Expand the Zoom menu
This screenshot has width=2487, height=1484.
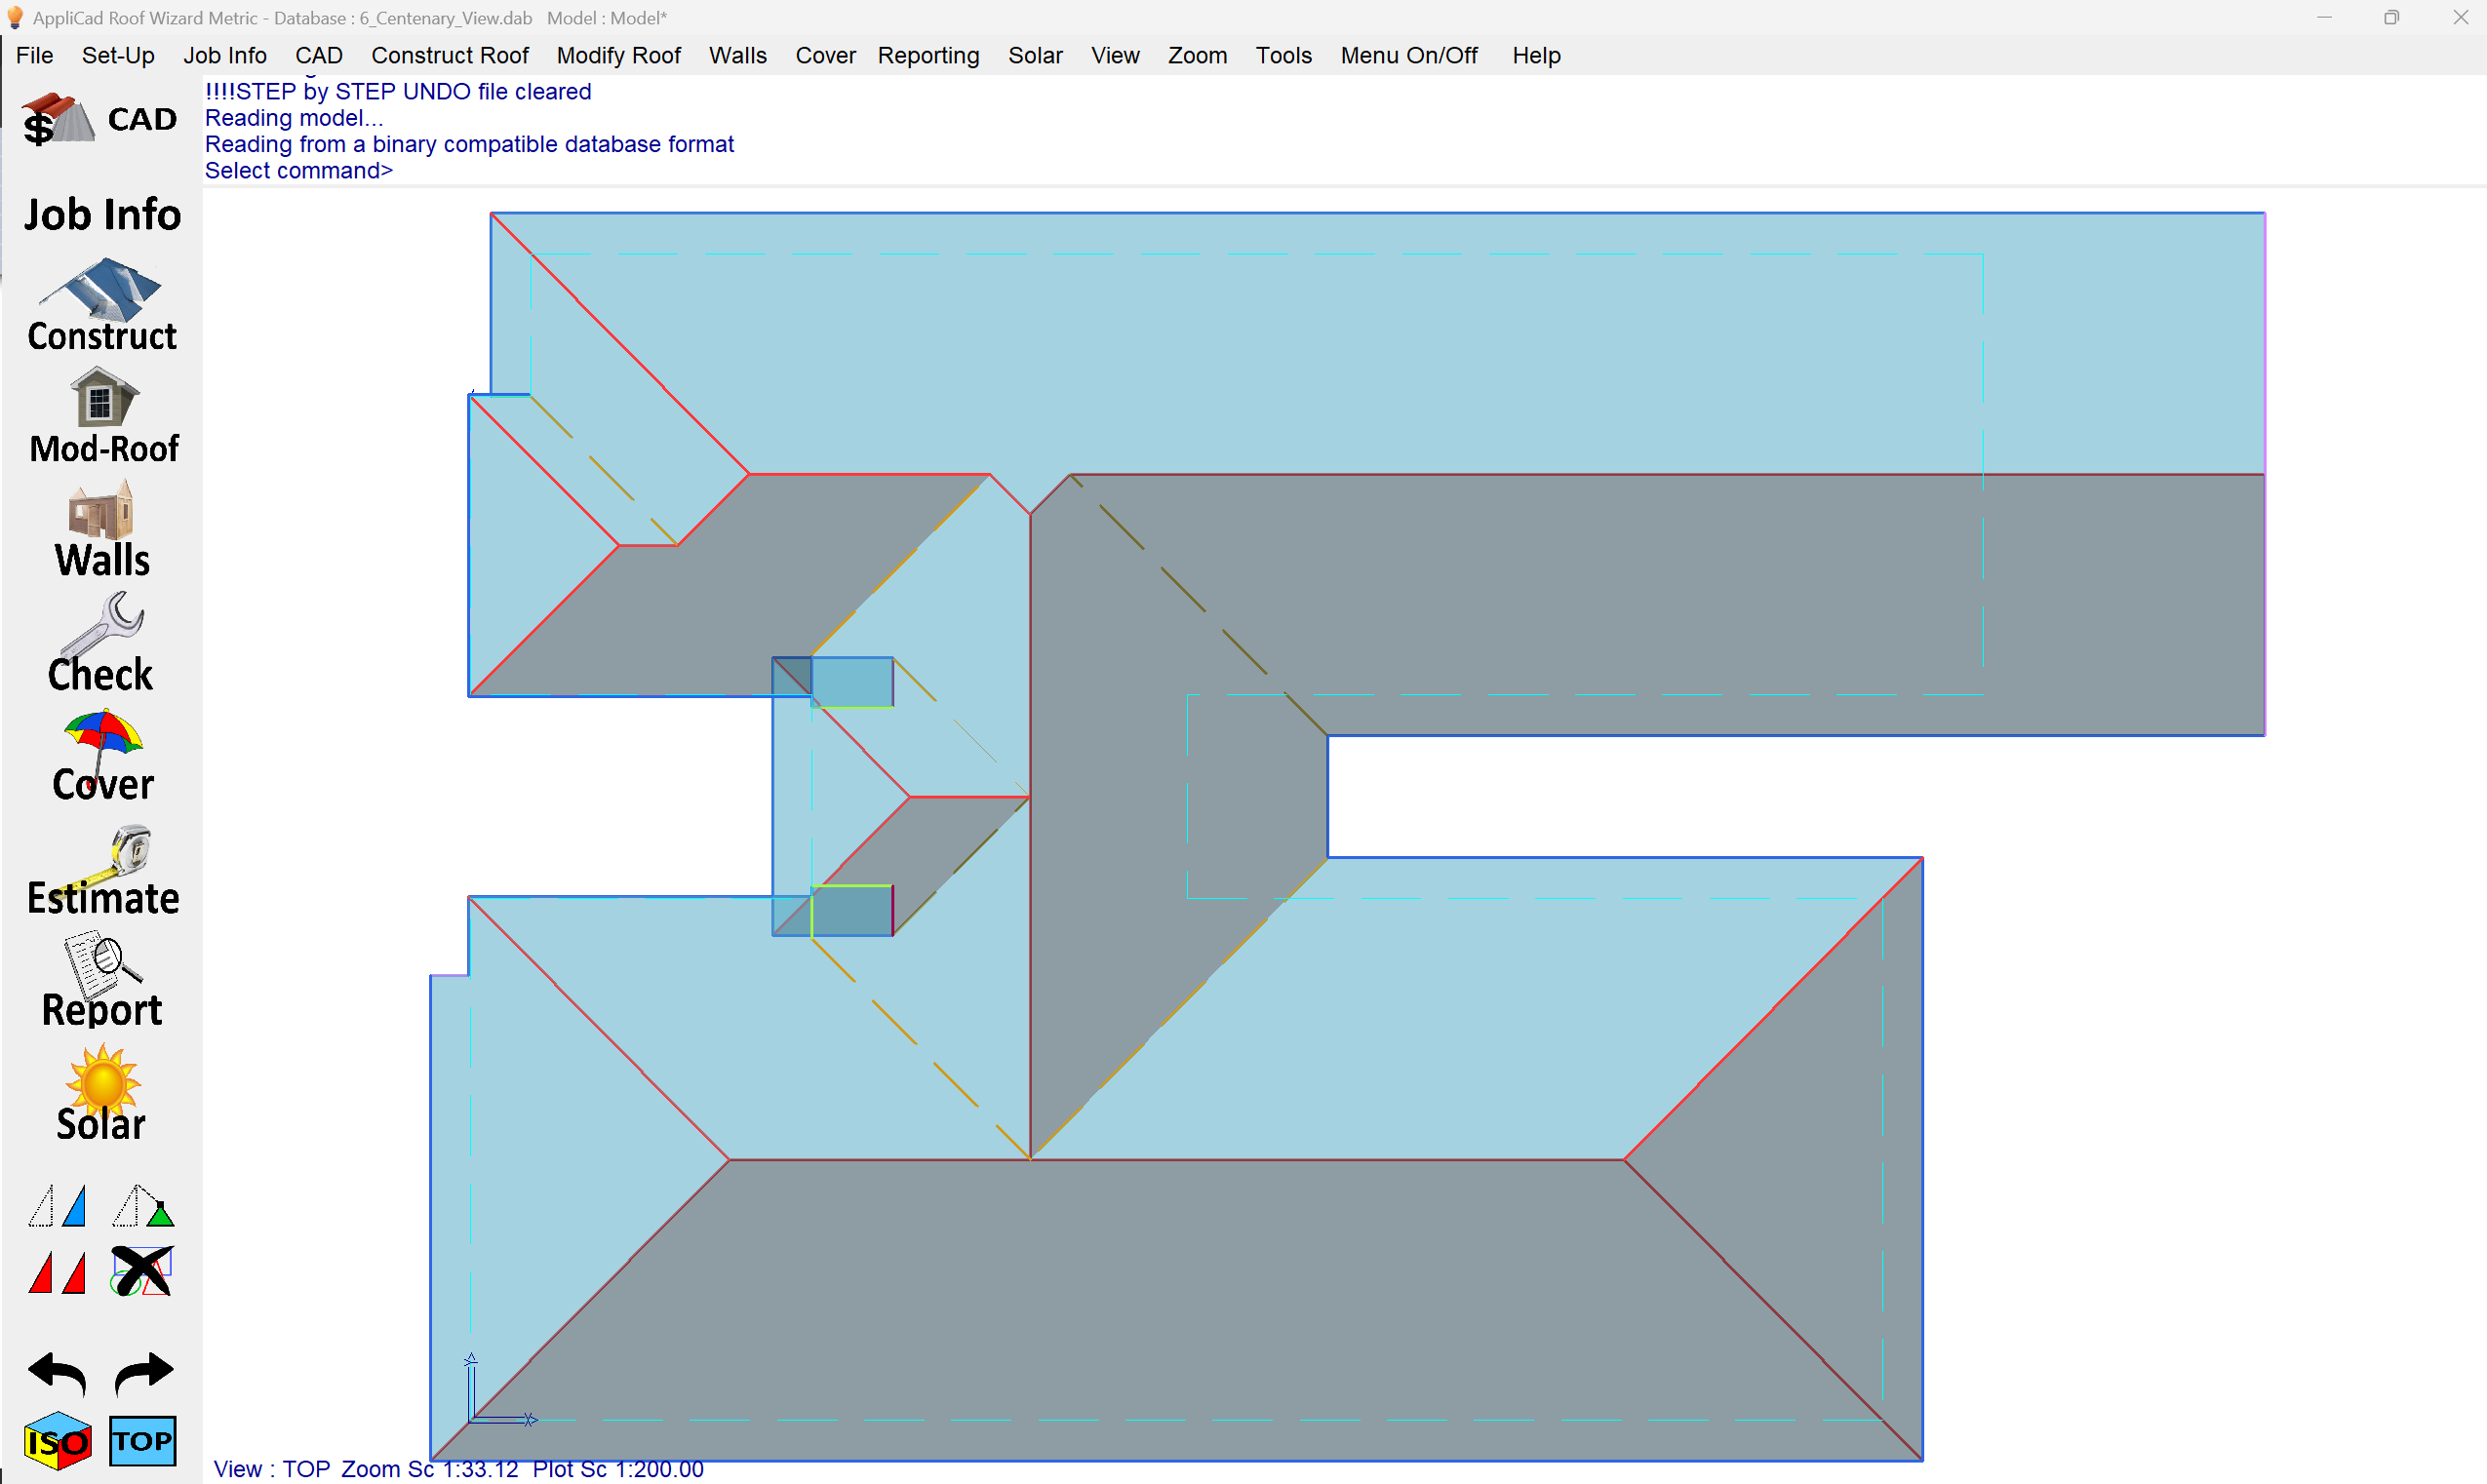1196,56
